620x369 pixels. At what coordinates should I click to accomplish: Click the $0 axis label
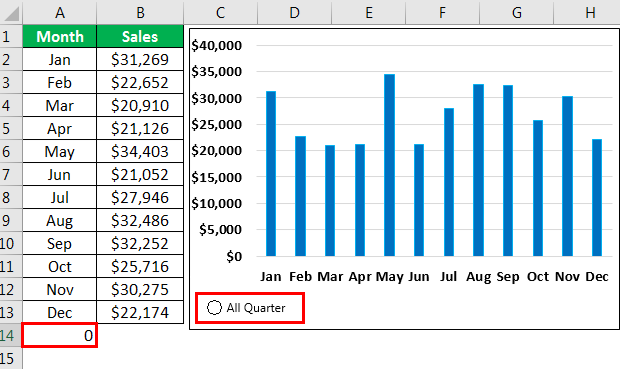pos(234,257)
